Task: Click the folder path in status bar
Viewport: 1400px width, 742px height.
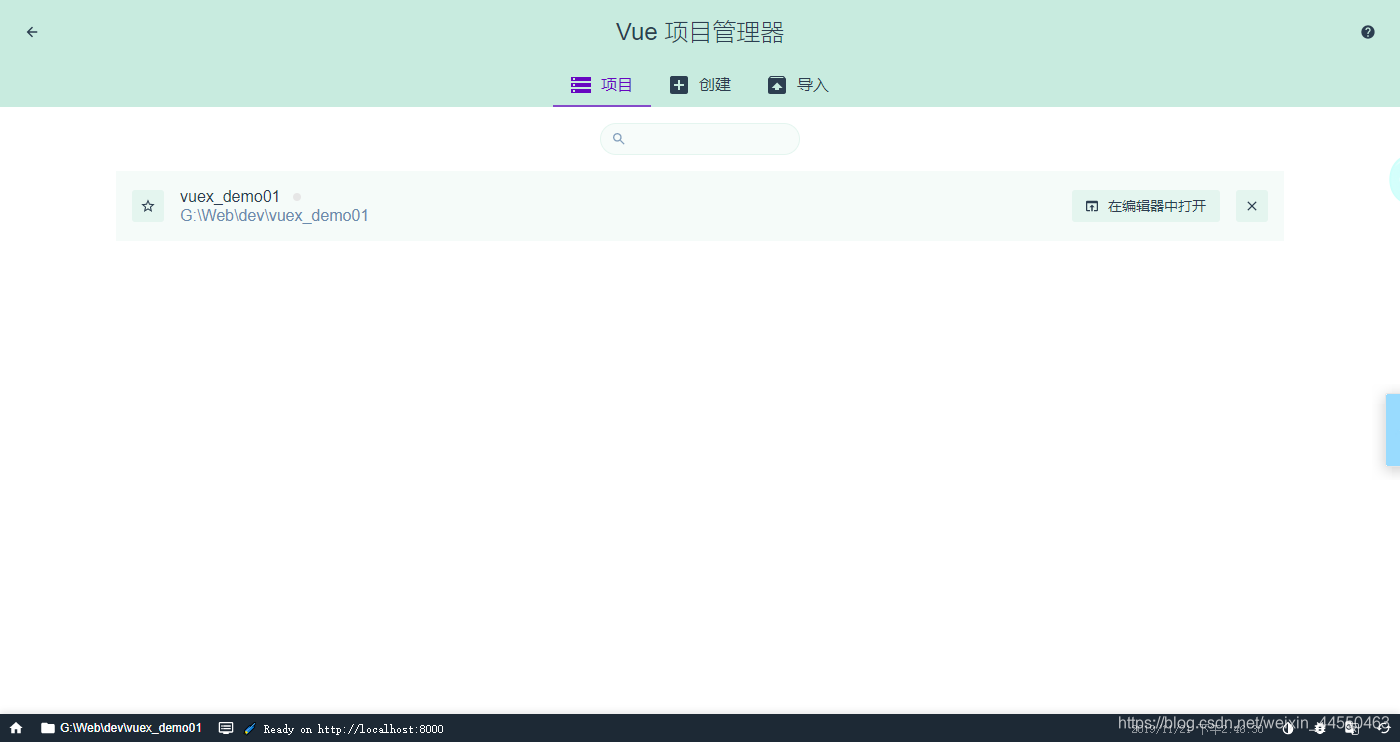Action: pos(121,728)
